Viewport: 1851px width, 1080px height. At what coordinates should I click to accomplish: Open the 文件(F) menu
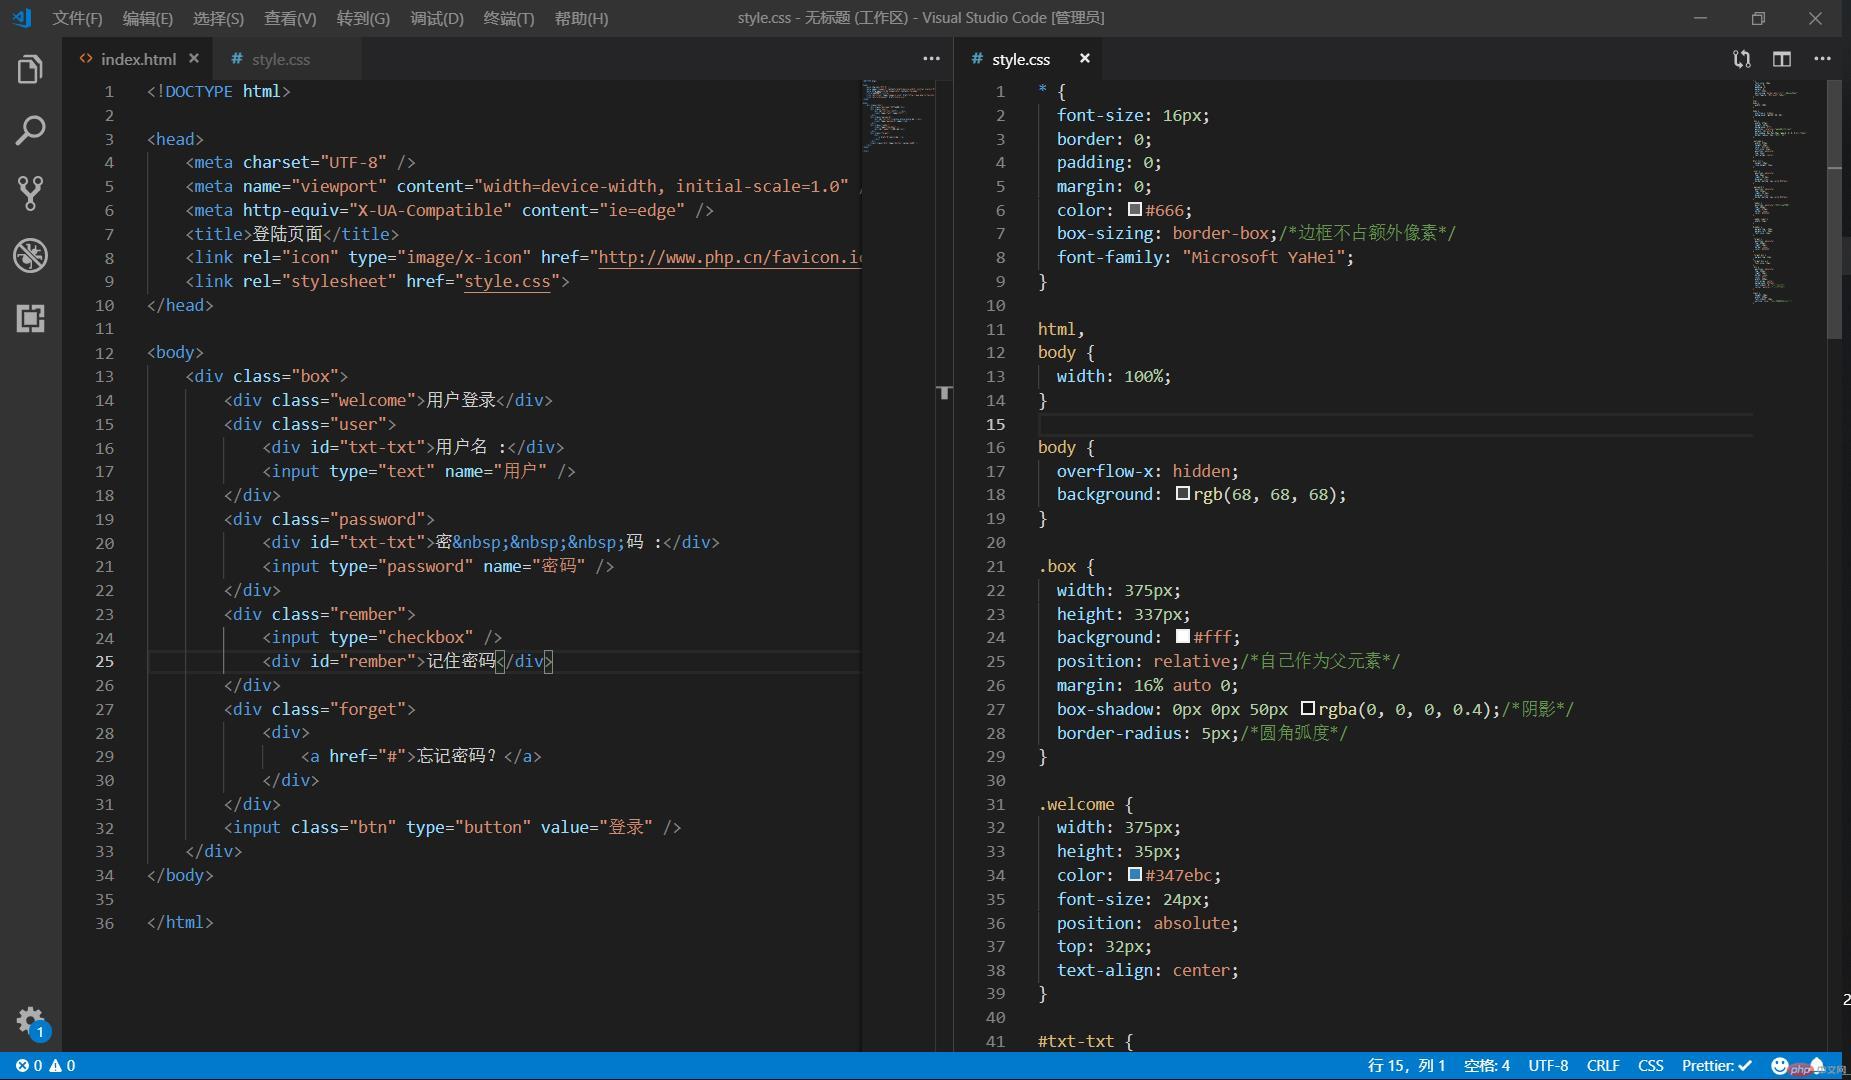pyautogui.click(x=77, y=18)
